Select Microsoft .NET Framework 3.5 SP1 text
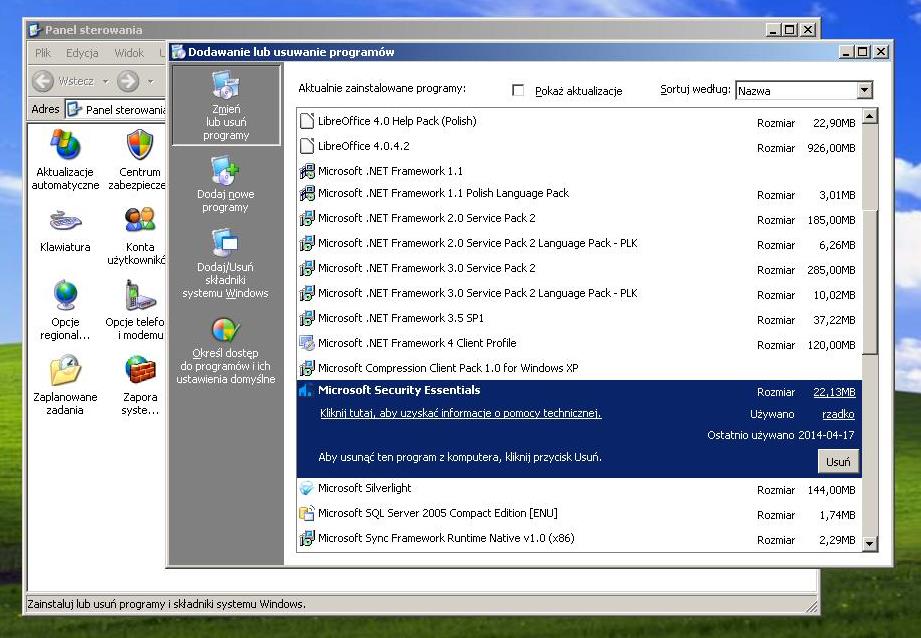921x638 pixels. coord(401,318)
